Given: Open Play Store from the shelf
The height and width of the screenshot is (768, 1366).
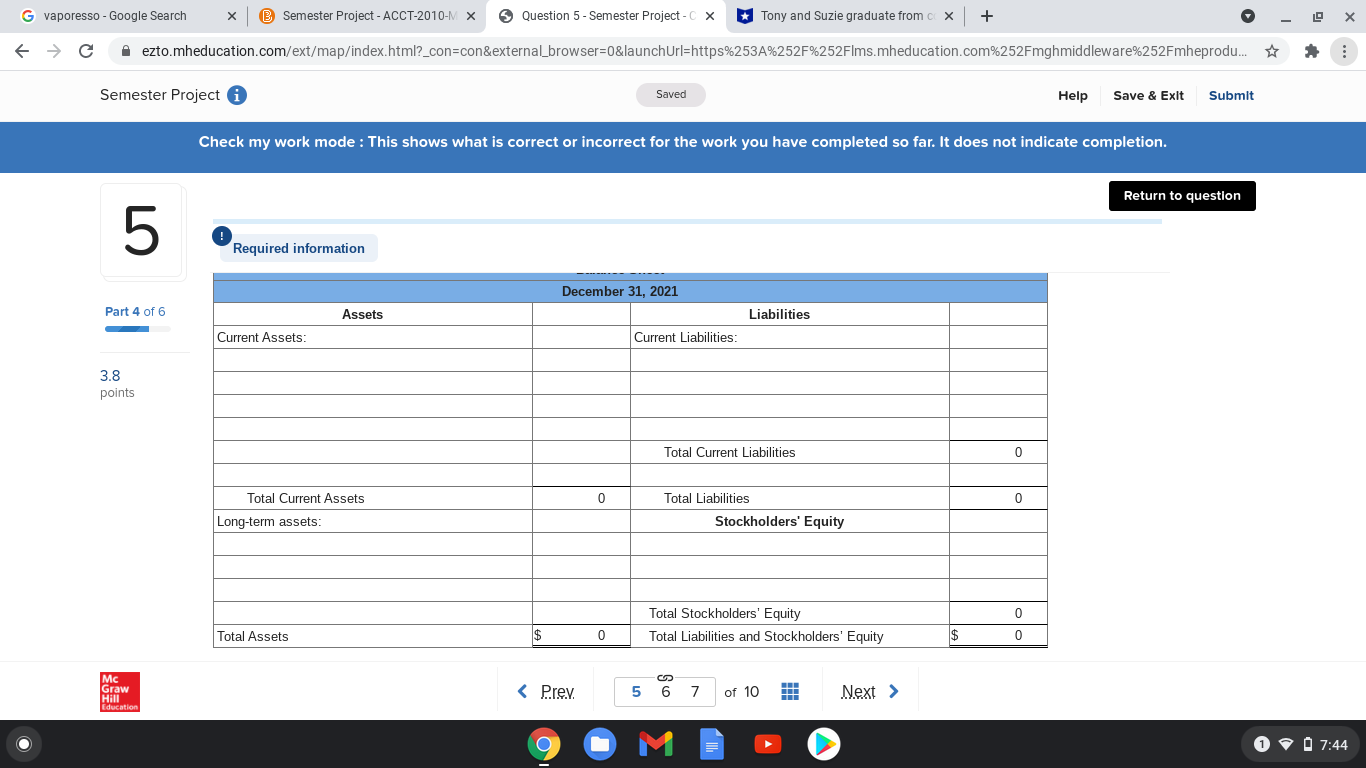Looking at the screenshot, I should click(824, 744).
